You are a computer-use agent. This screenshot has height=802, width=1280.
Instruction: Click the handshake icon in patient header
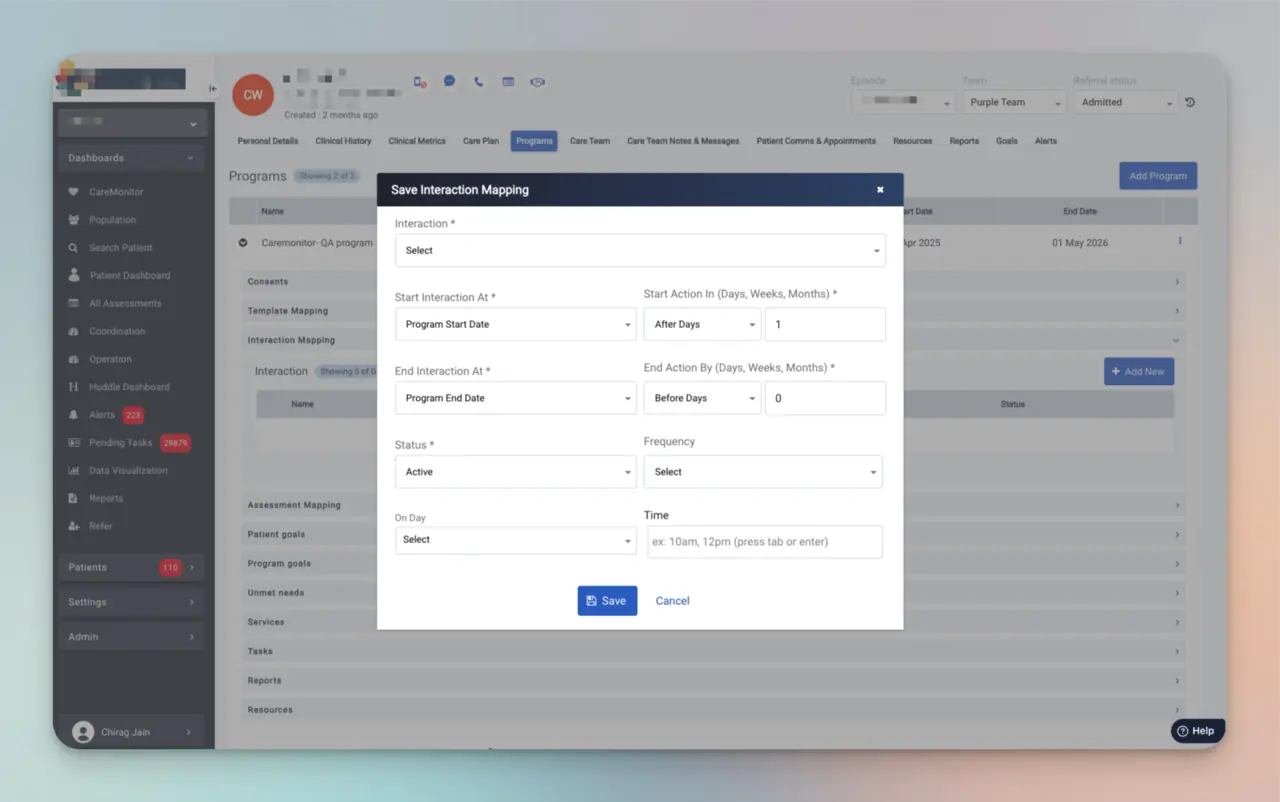point(537,82)
